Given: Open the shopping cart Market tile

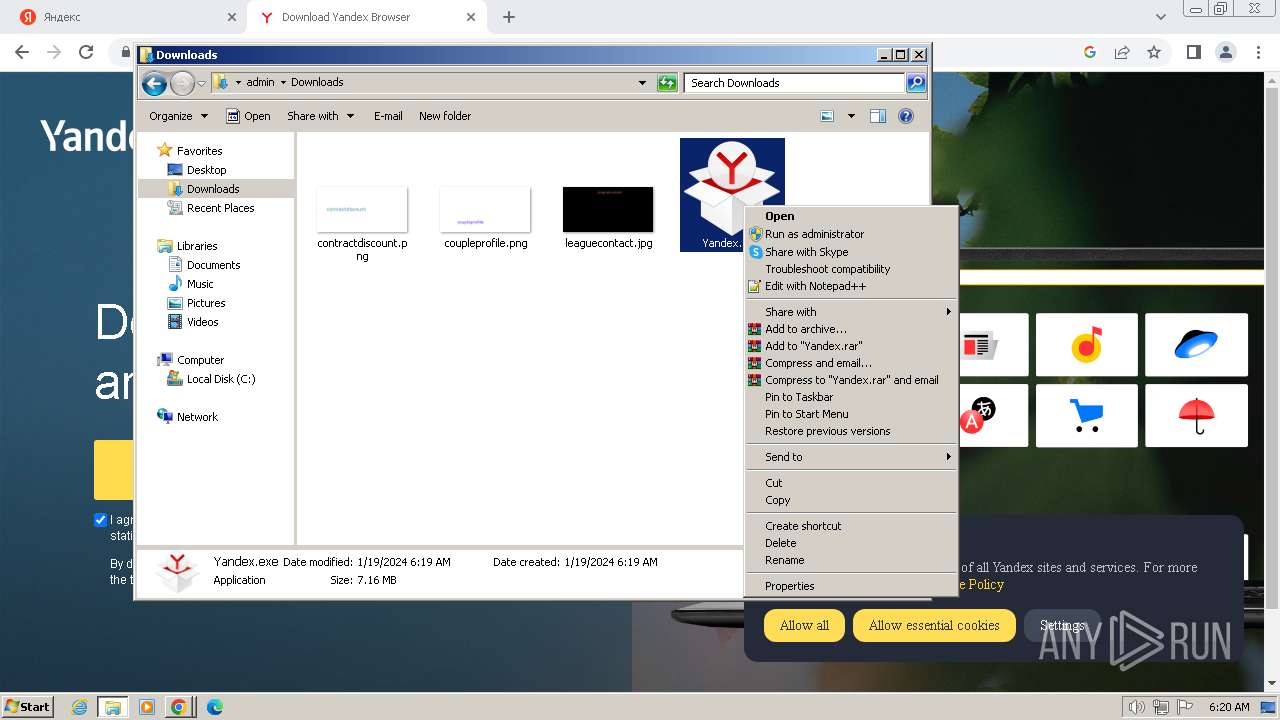Looking at the screenshot, I should pyautogui.click(x=1086, y=415).
